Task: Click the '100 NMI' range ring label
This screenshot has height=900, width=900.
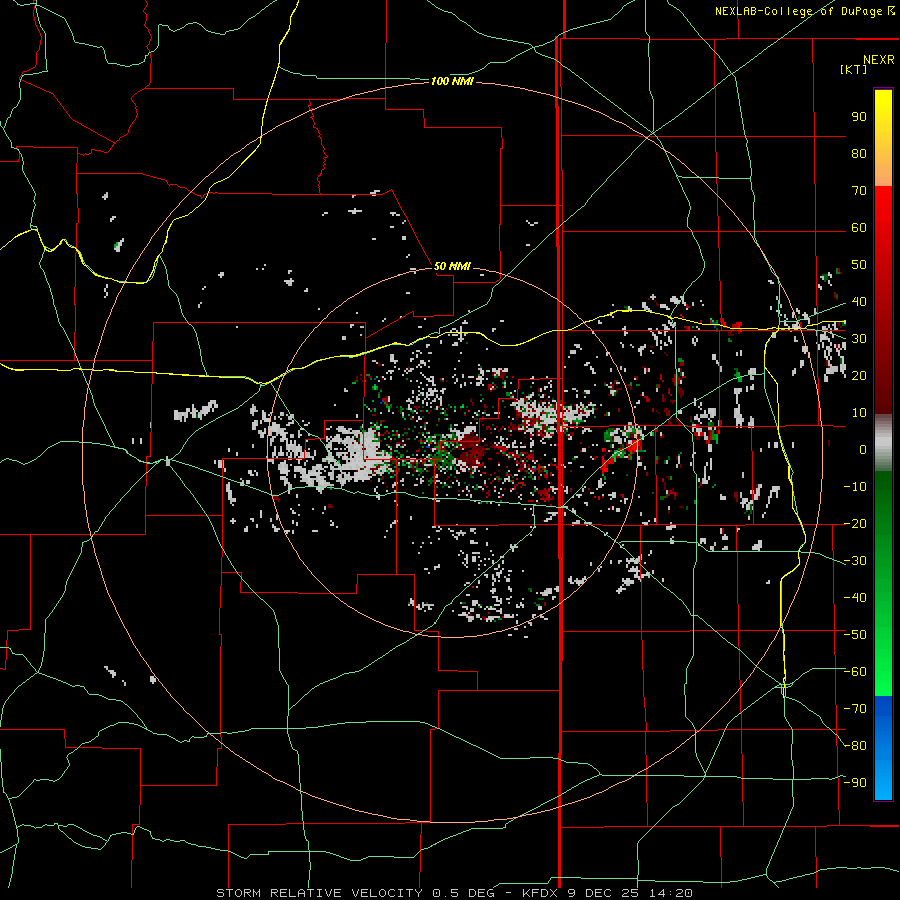Action: (452, 82)
